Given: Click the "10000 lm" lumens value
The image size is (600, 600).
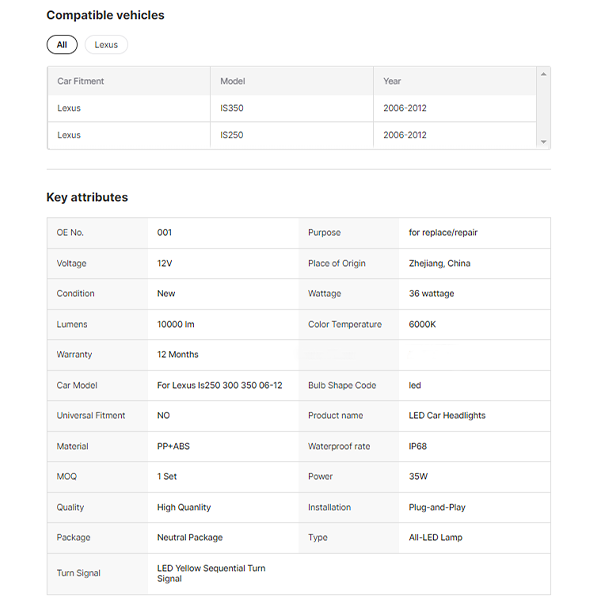Looking at the screenshot, I should coord(176,324).
